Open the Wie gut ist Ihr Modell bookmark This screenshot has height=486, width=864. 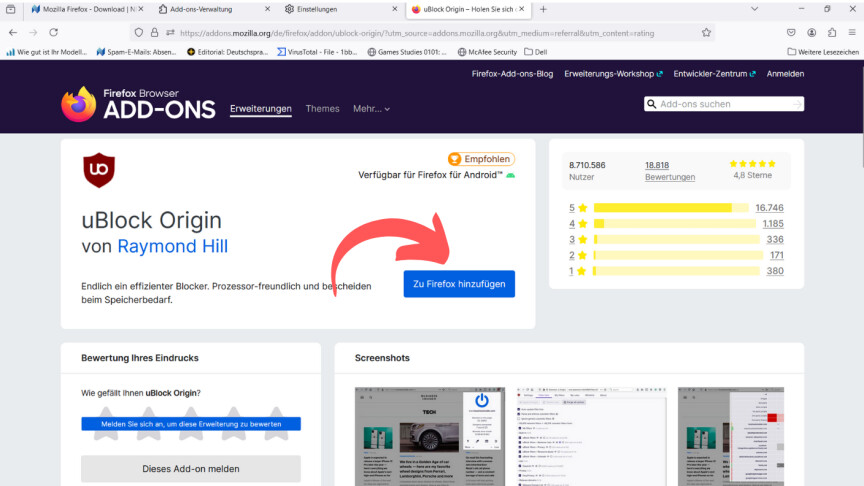[x=47, y=52]
